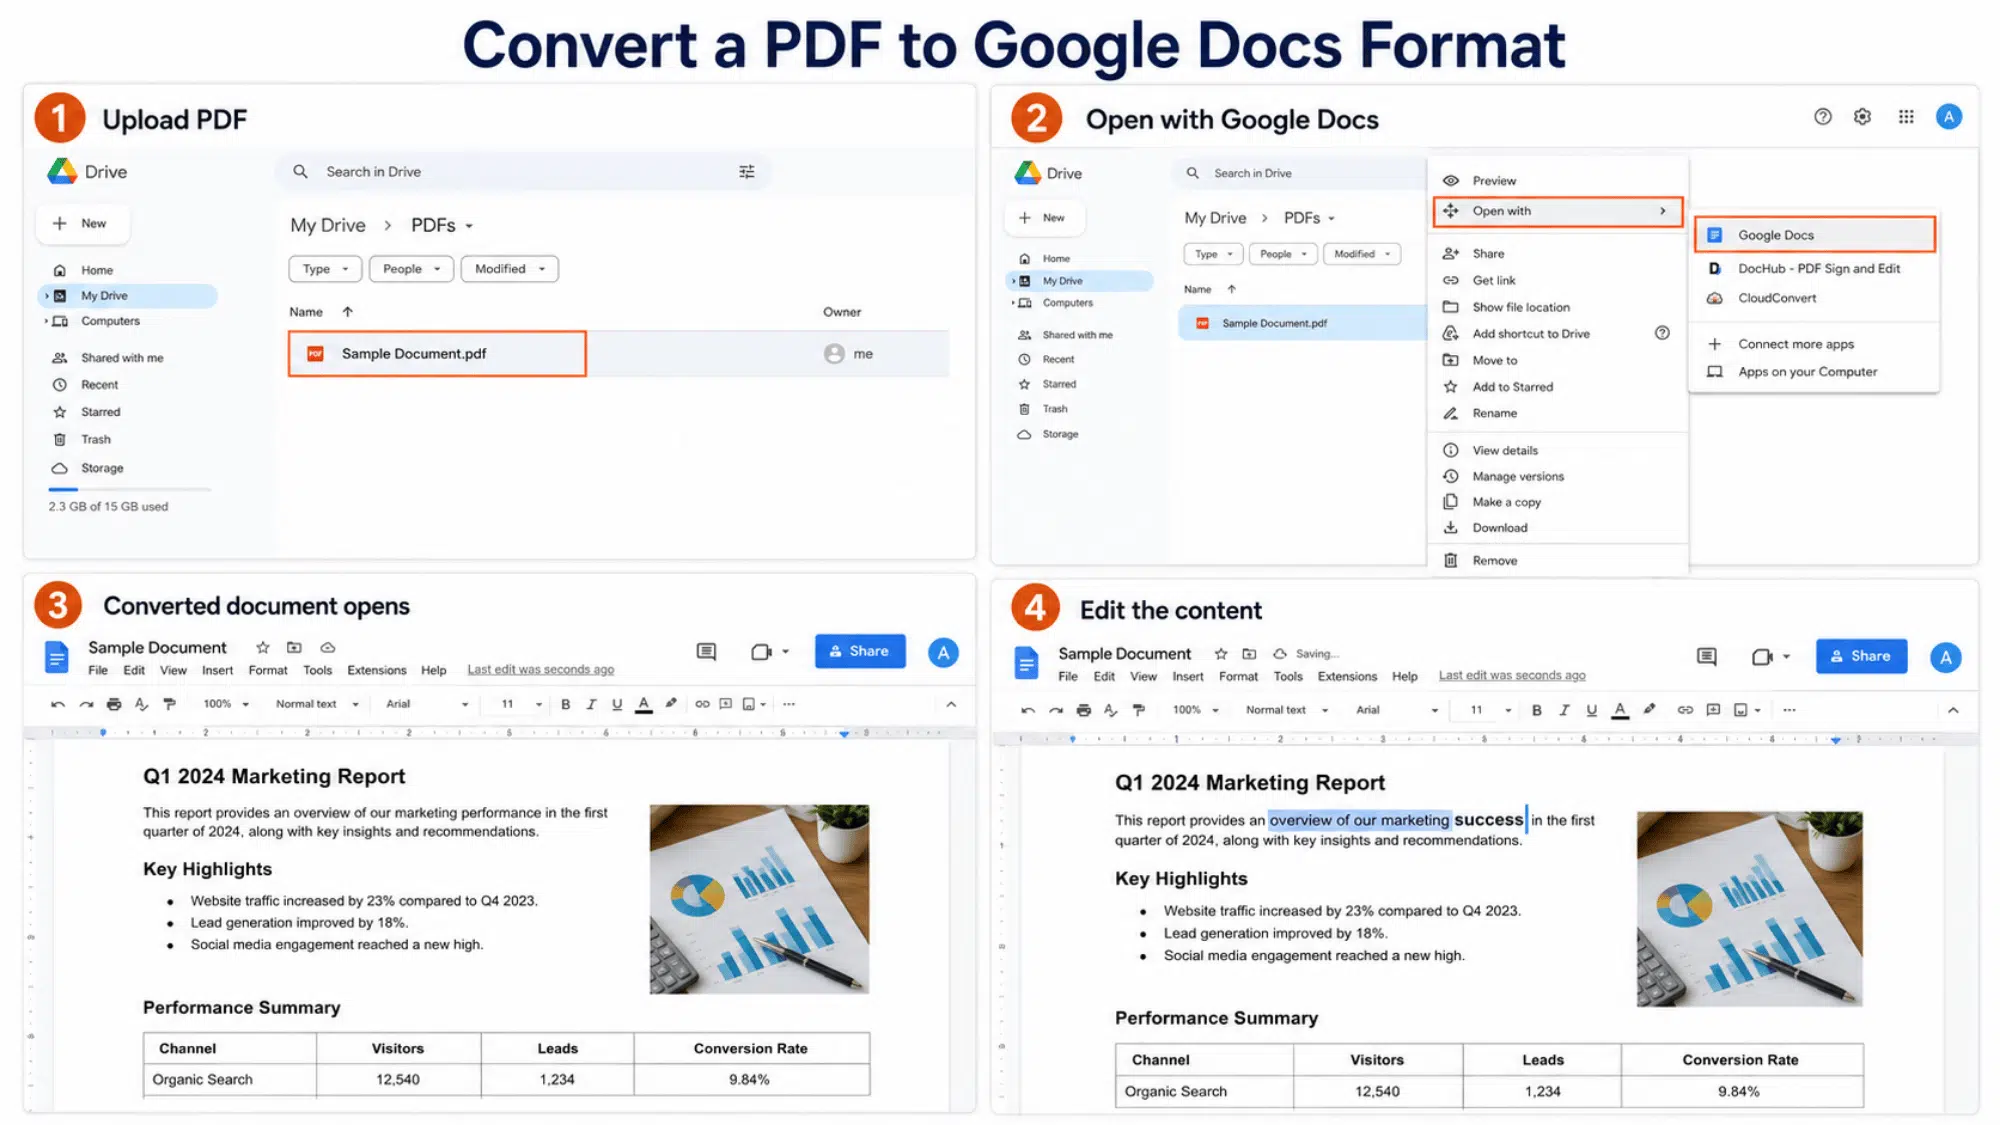This screenshot has width=2000, height=1125.
Task: Click the Docs home icon in step 3
Action: [x=57, y=657]
